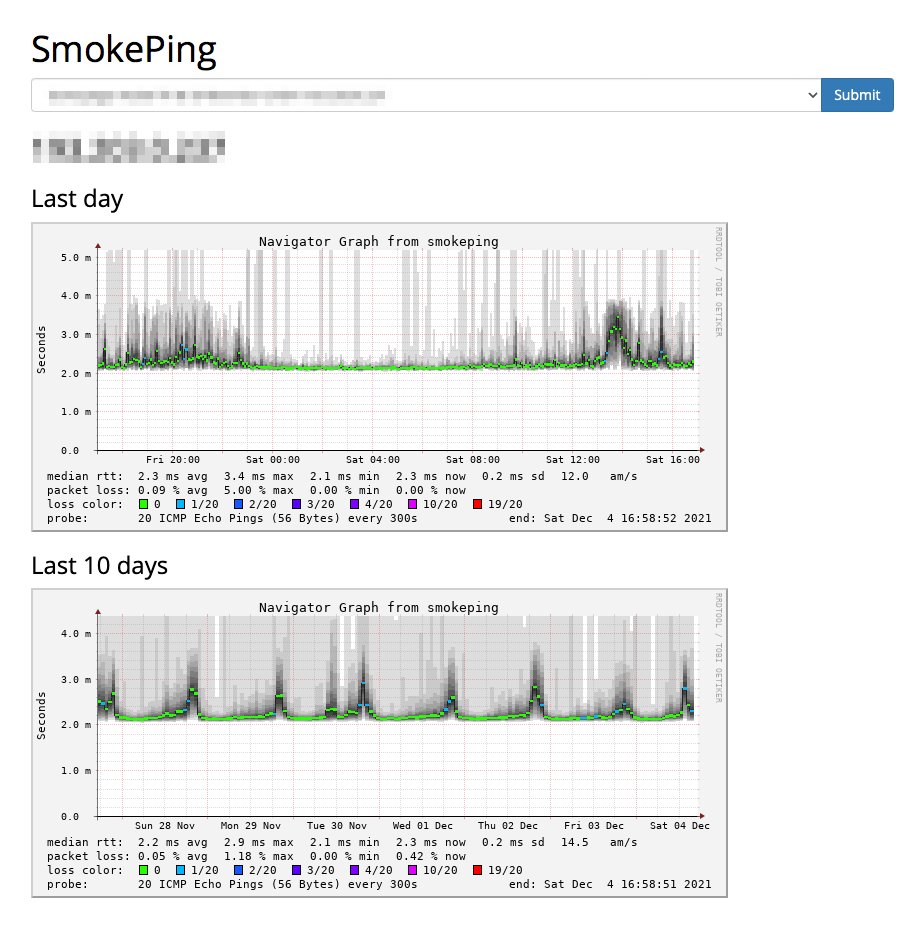
Task: Click the "Sat 04:00" time axis label
Action: 373,460
